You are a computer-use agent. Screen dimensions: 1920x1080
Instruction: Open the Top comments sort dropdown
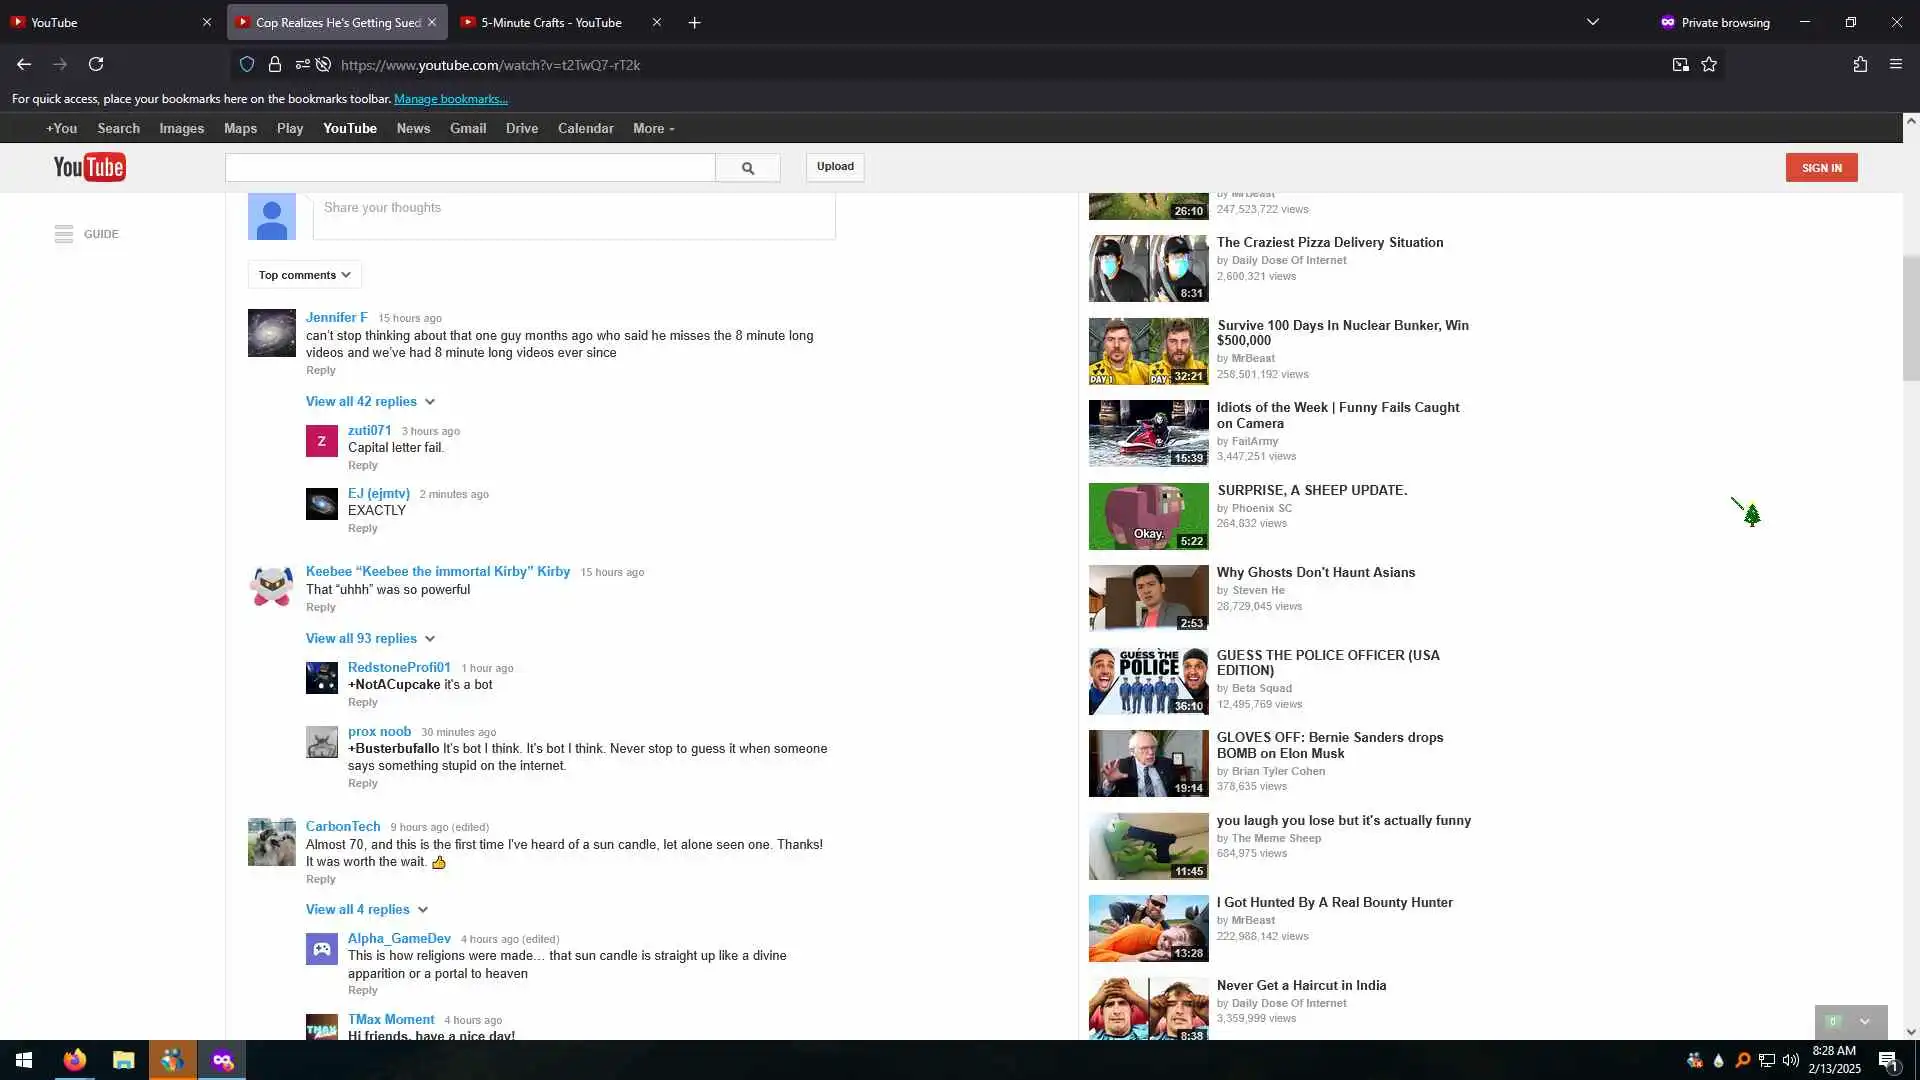[x=304, y=275]
